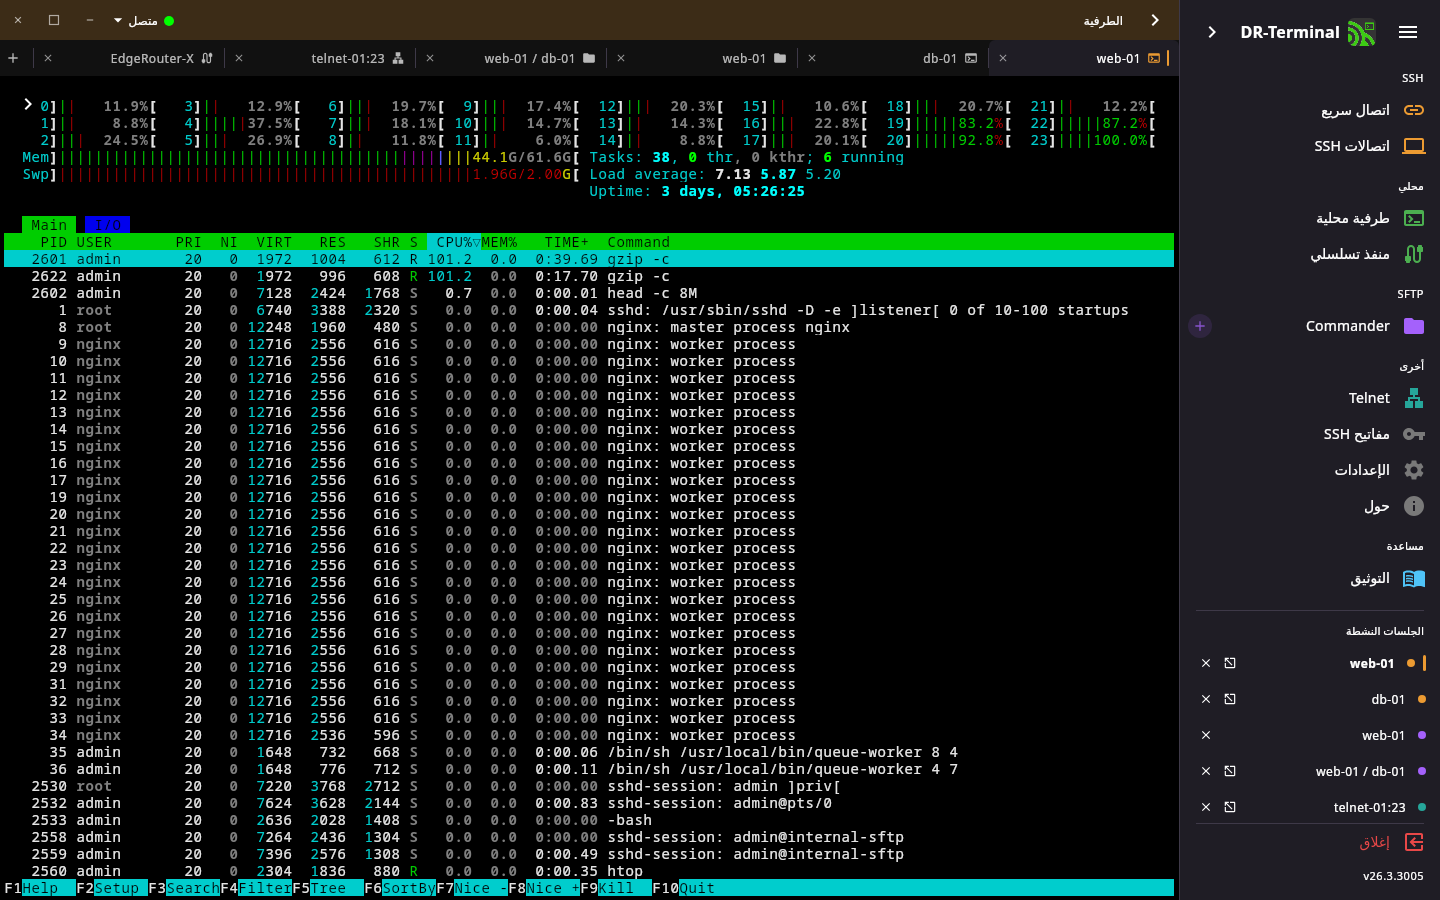Select 'nginx: master process nginx' row
1440x900 pixels.
589,327
